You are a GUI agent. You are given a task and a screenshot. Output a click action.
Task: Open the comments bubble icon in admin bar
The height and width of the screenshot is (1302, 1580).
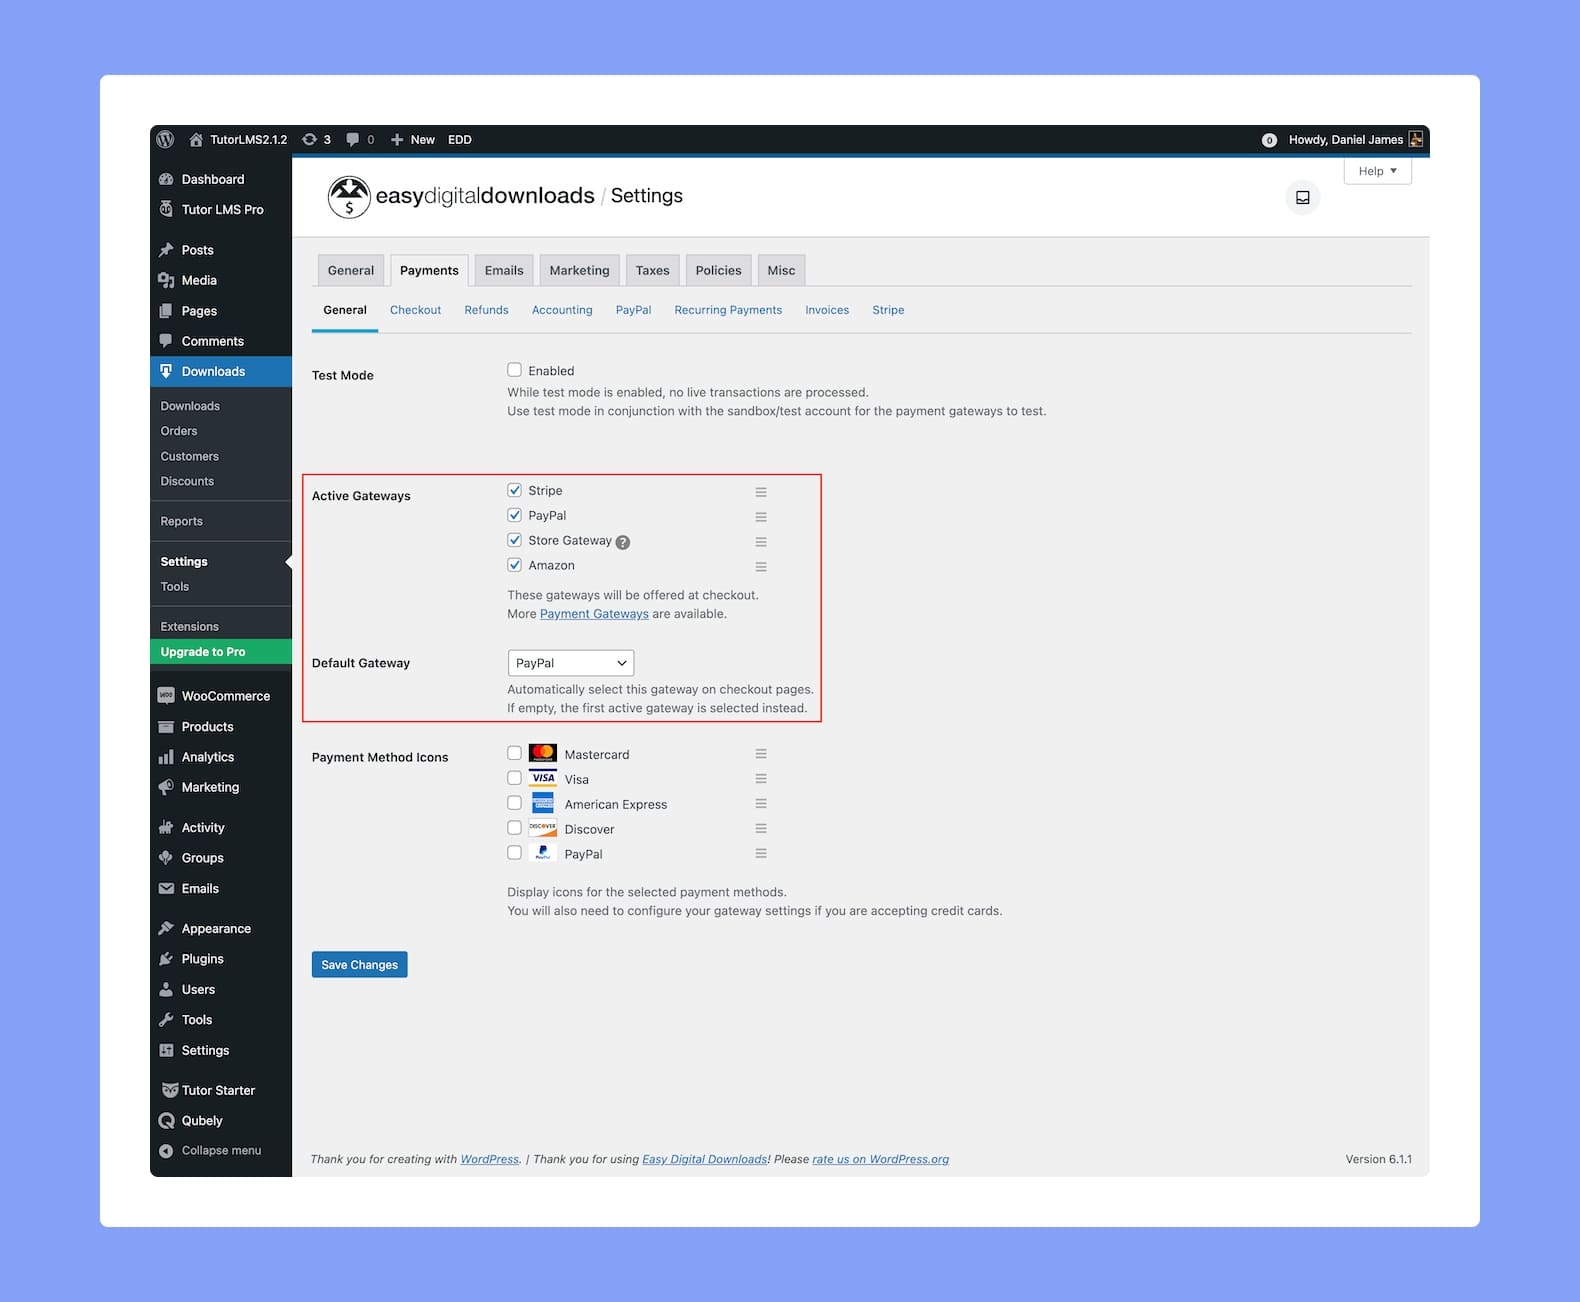pos(352,140)
